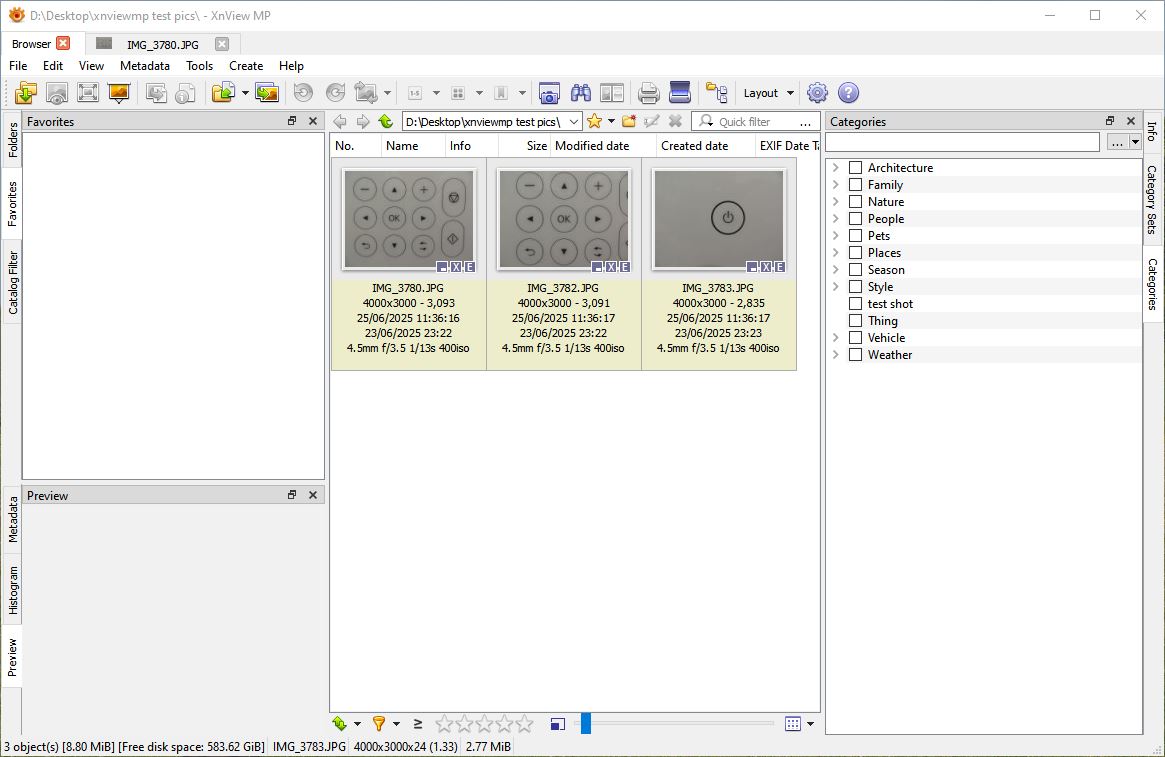Click the greater-or-equal rating operator

[x=418, y=724]
